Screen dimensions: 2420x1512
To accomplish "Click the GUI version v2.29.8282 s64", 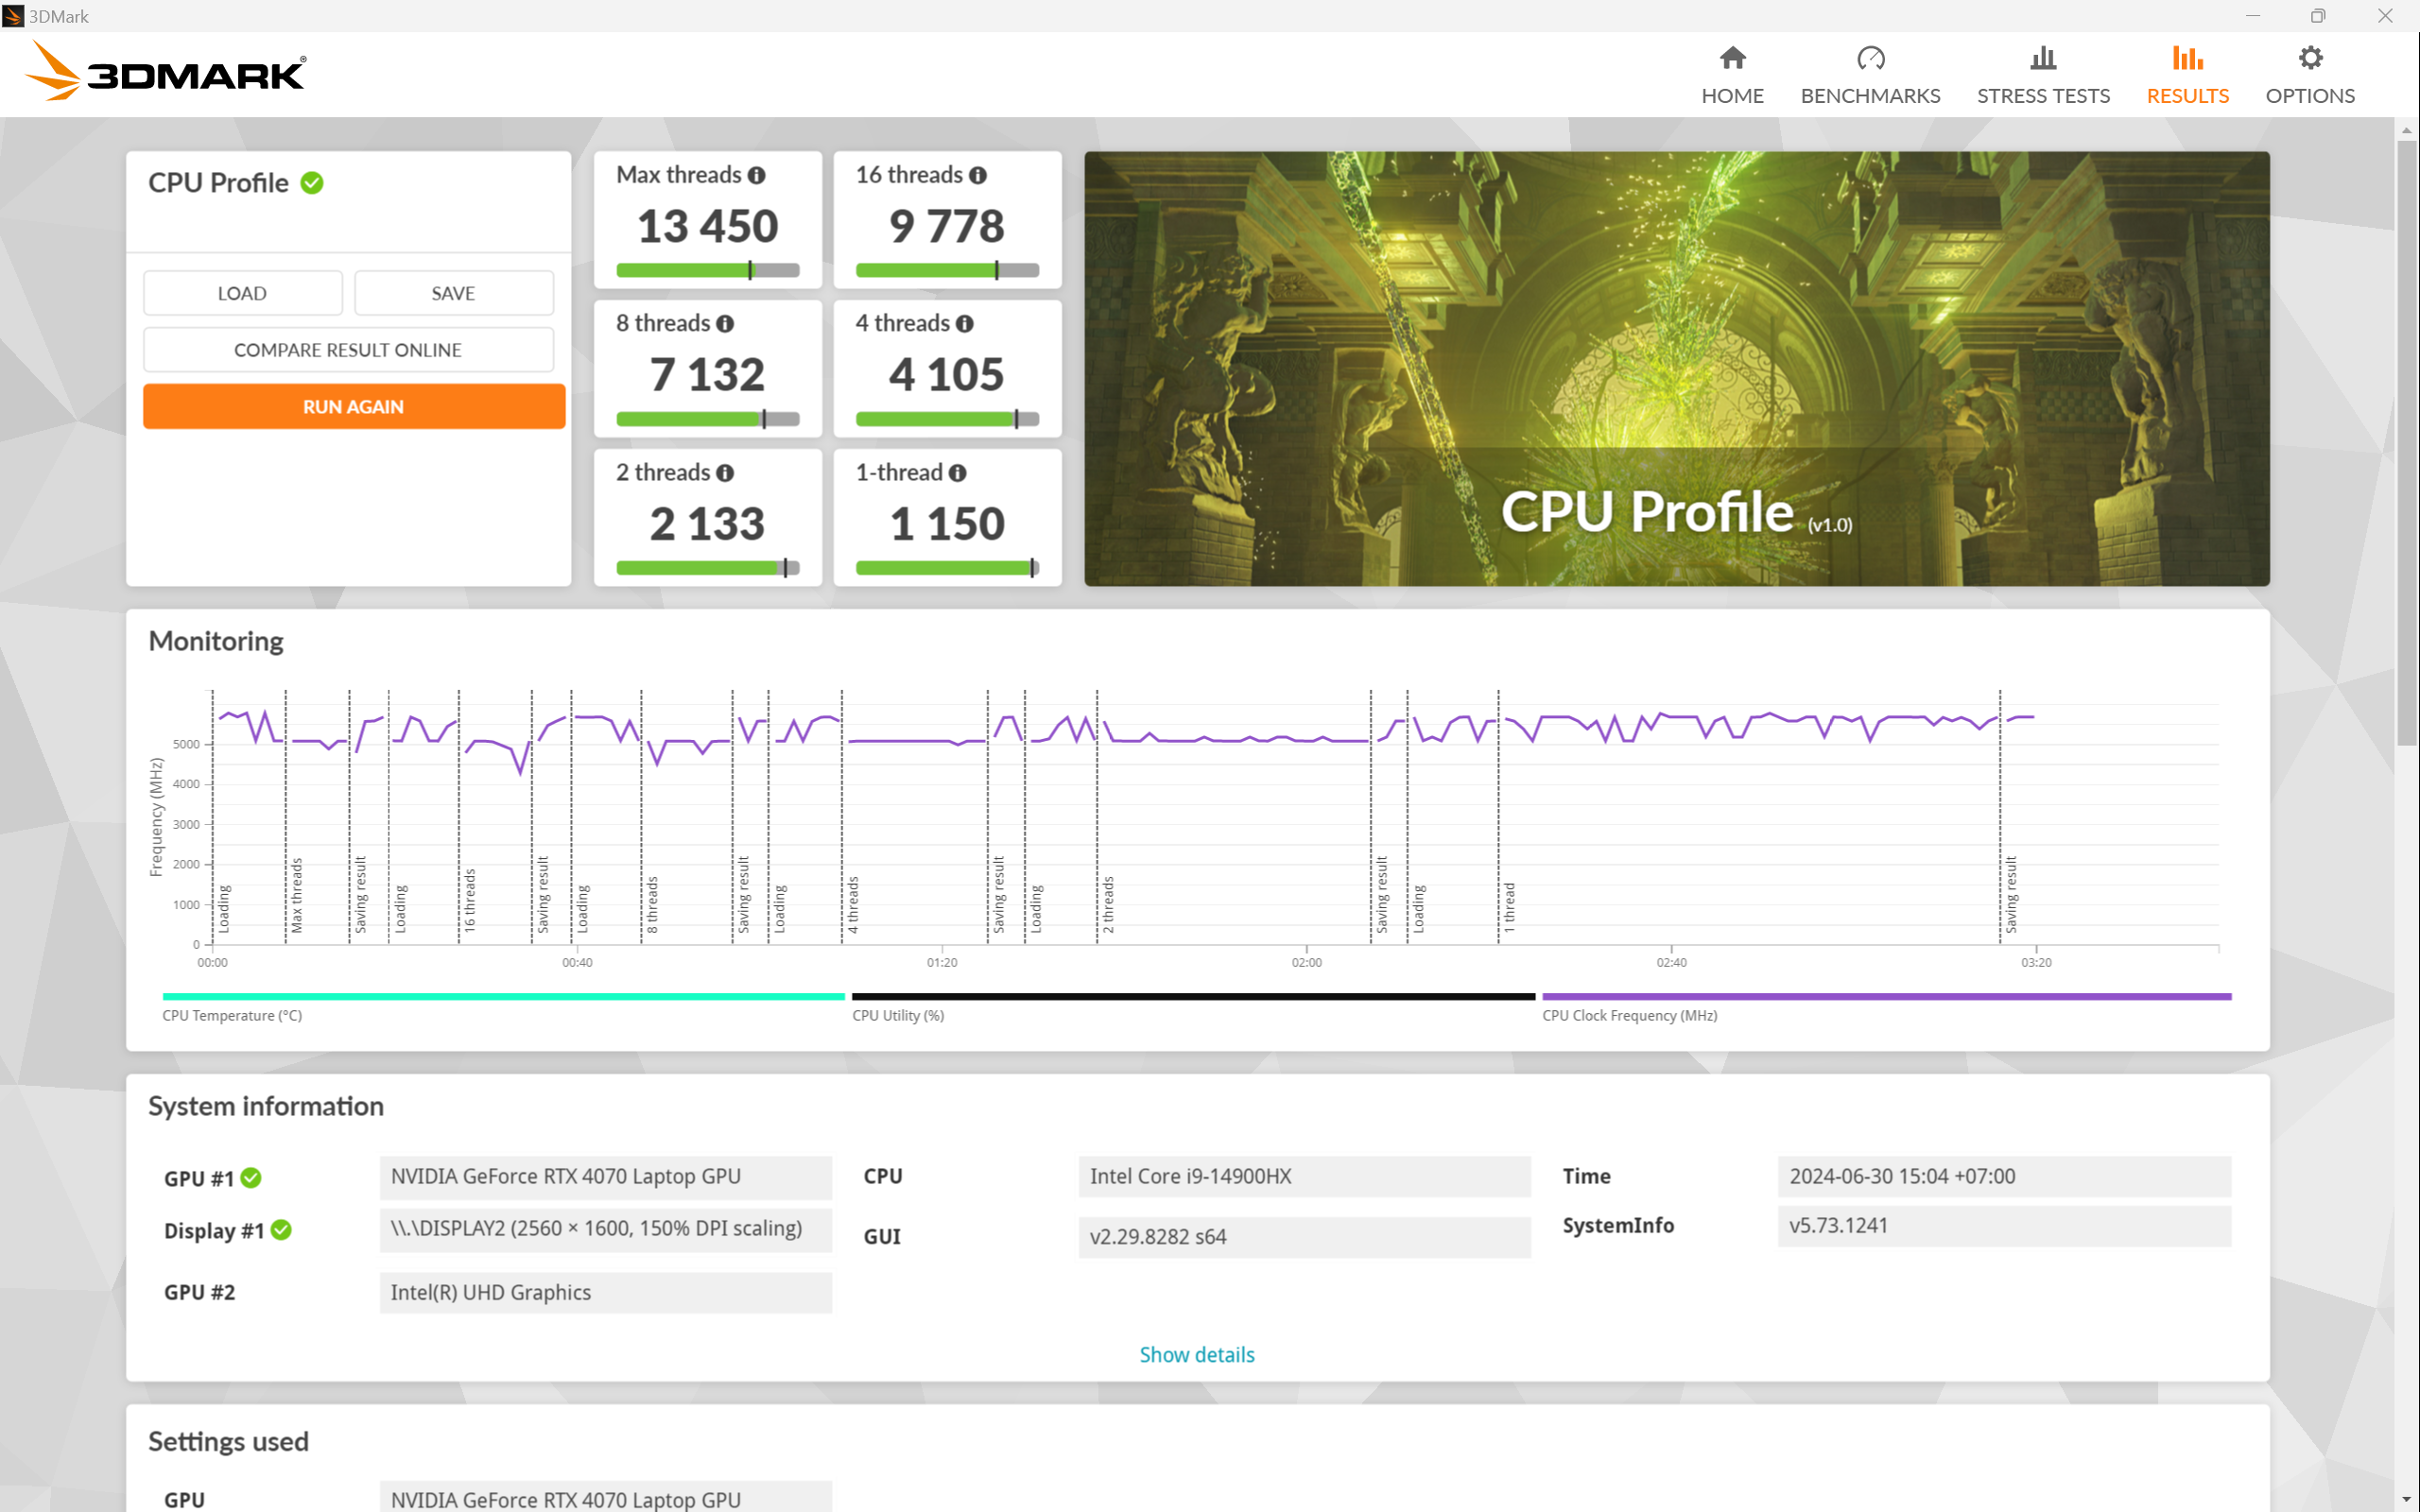I will (x=1304, y=1237).
